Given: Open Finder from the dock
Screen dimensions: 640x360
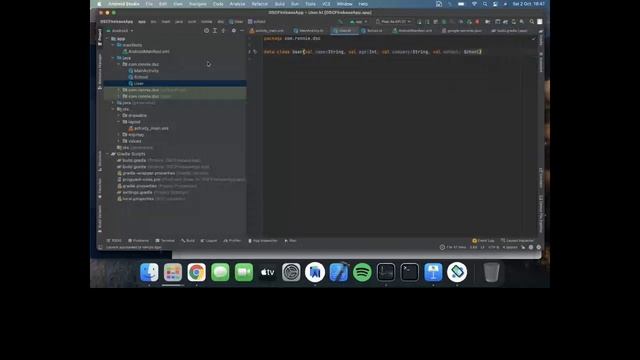Looking at the screenshot, I should 149,272.
